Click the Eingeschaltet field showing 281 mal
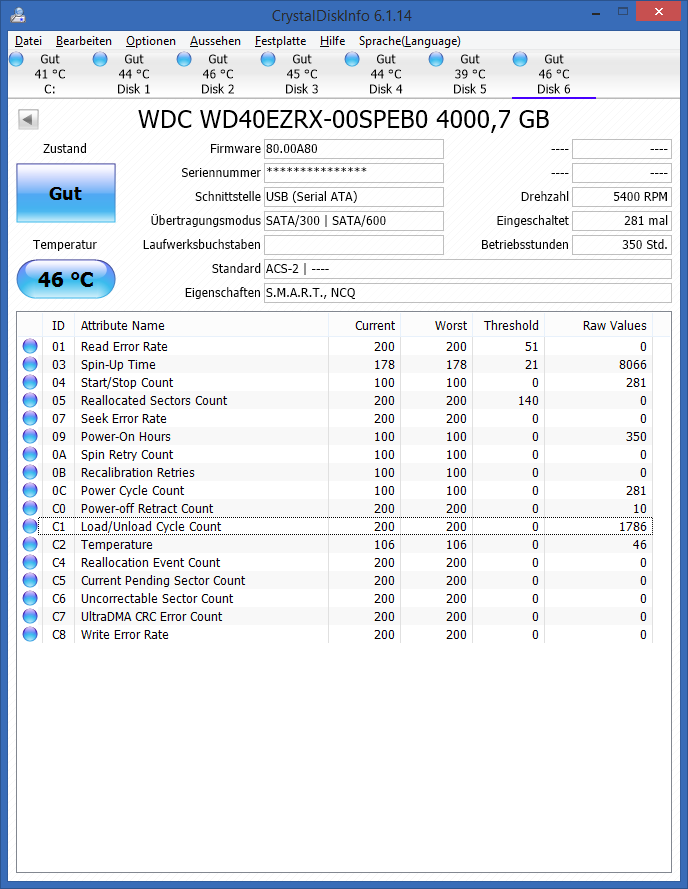Viewport: 688px width, 889px height. (622, 221)
